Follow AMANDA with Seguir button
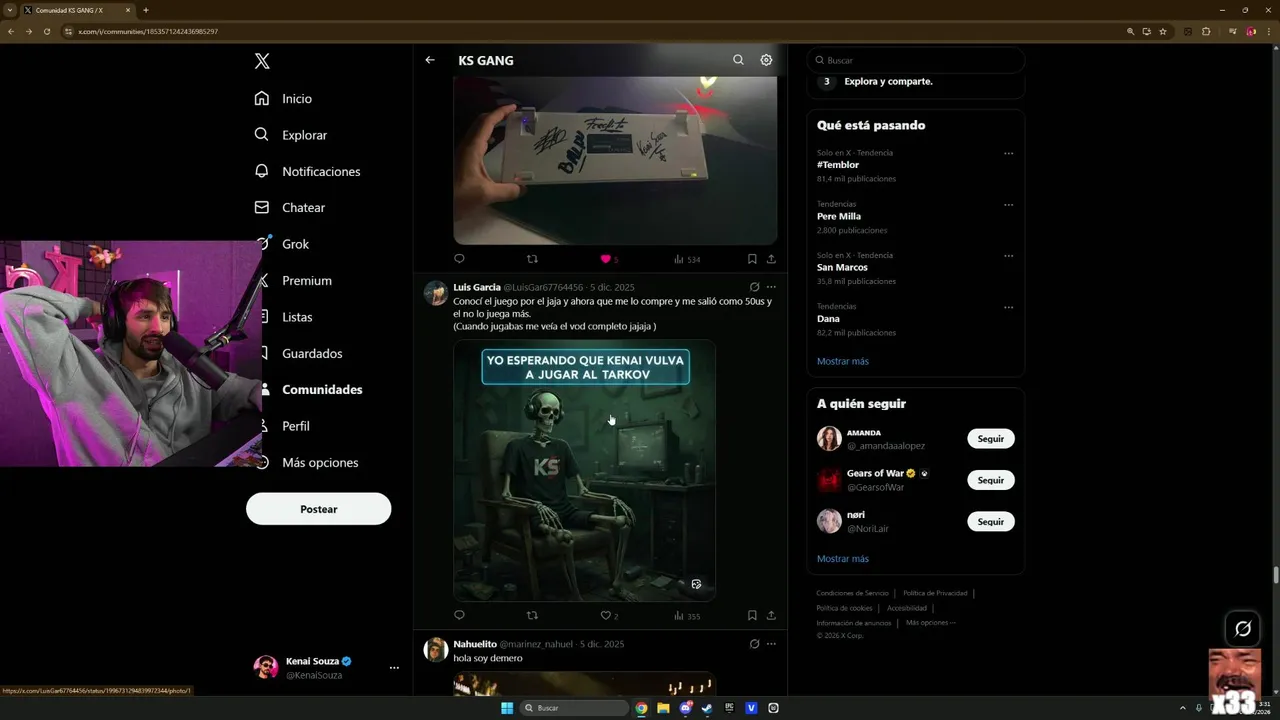1280x720 pixels. pyautogui.click(x=990, y=439)
